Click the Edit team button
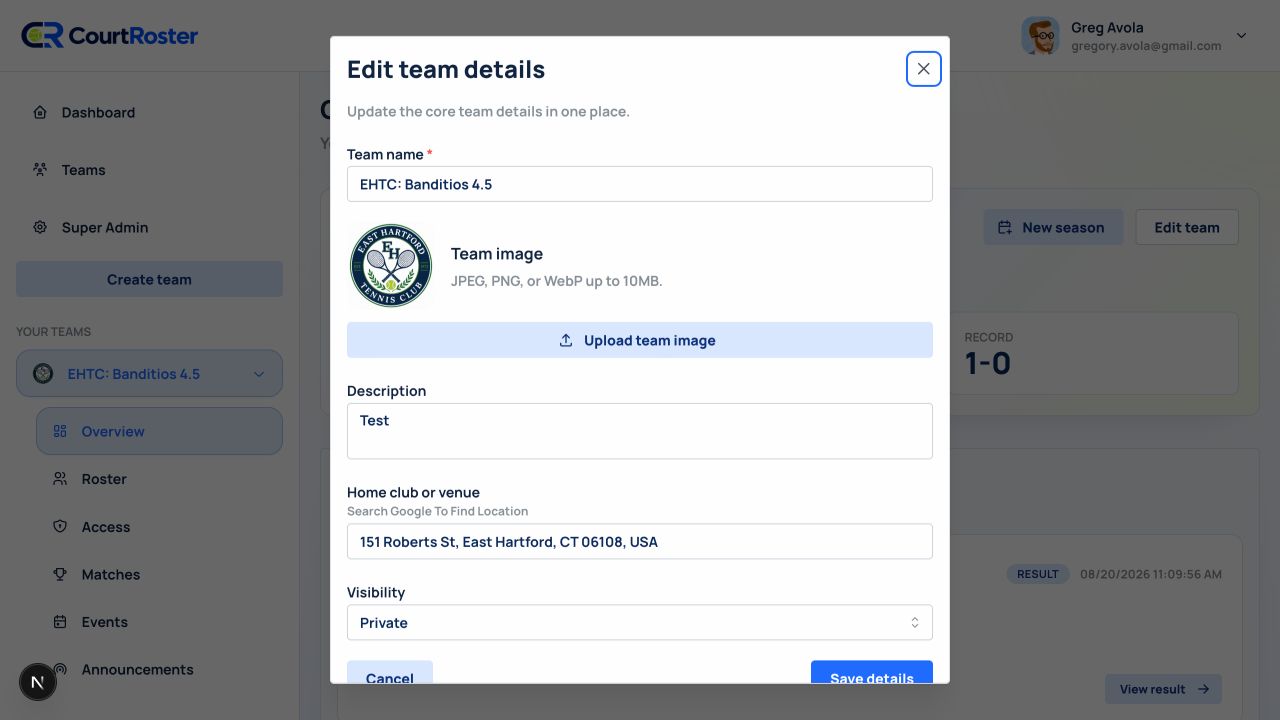Viewport: 1280px width, 720px height. coord(1187,227)
